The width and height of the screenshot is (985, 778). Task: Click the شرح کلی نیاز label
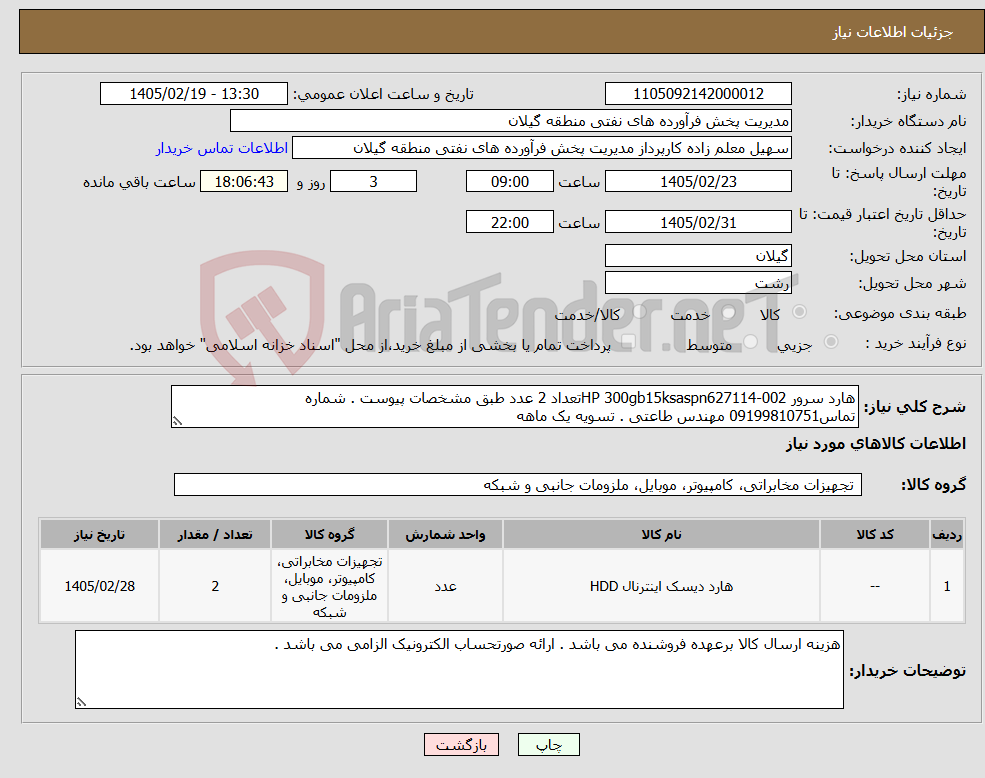click(915, 407)
